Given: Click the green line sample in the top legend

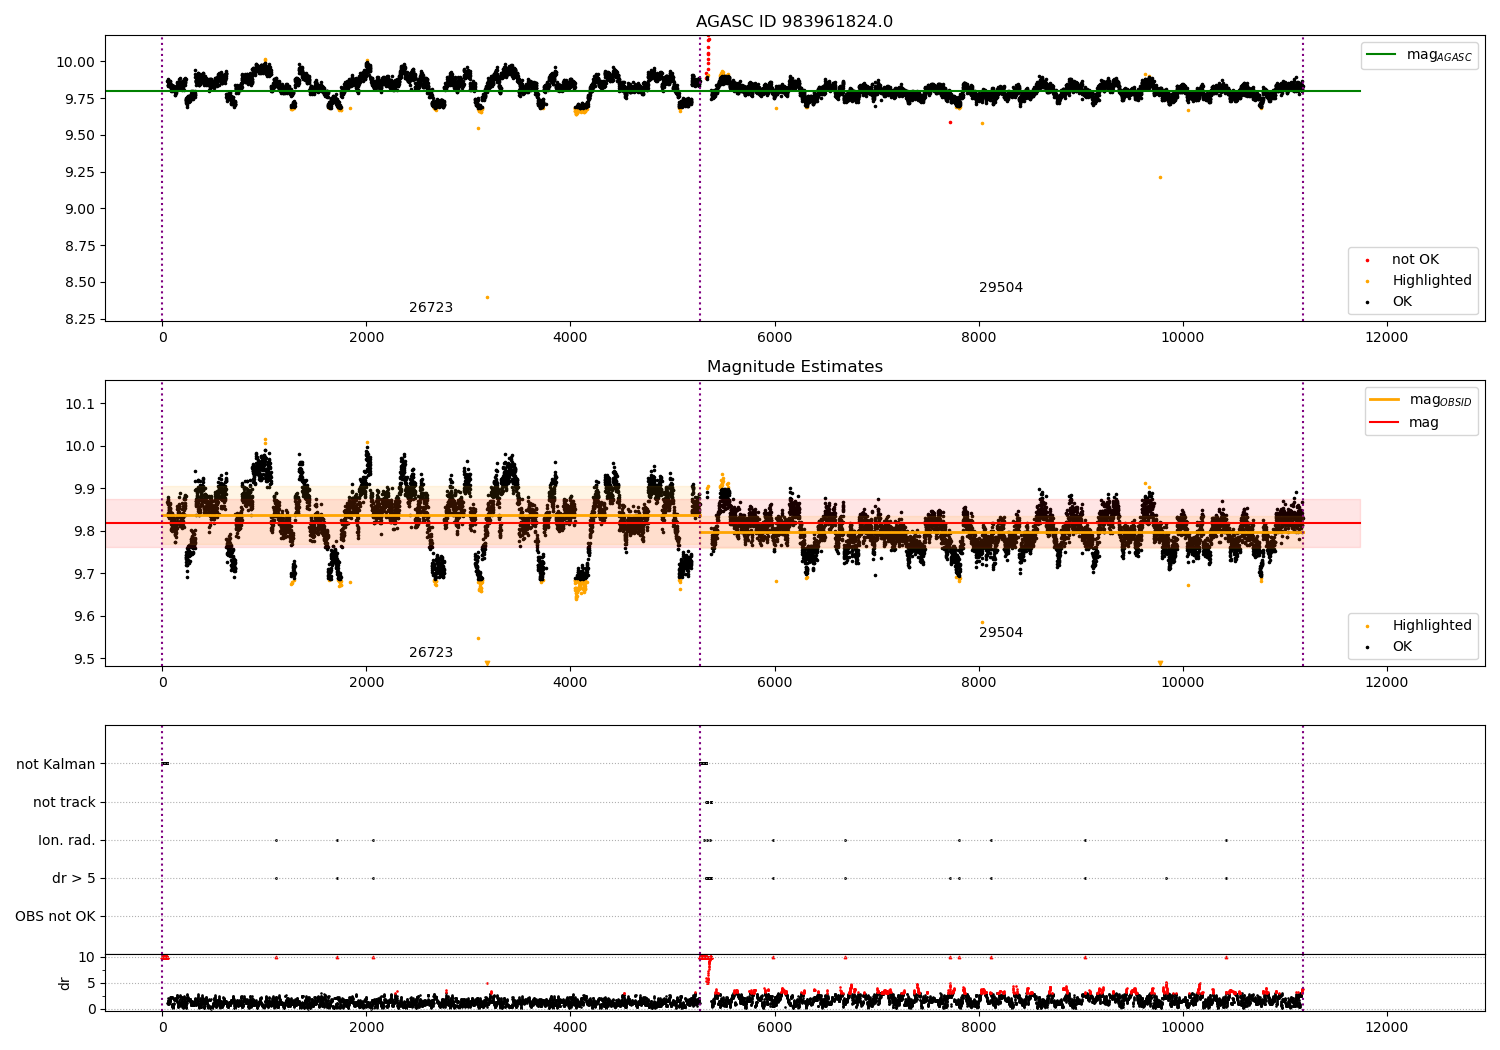Looking at the screenshot, I should click(x=1382, y=55).
